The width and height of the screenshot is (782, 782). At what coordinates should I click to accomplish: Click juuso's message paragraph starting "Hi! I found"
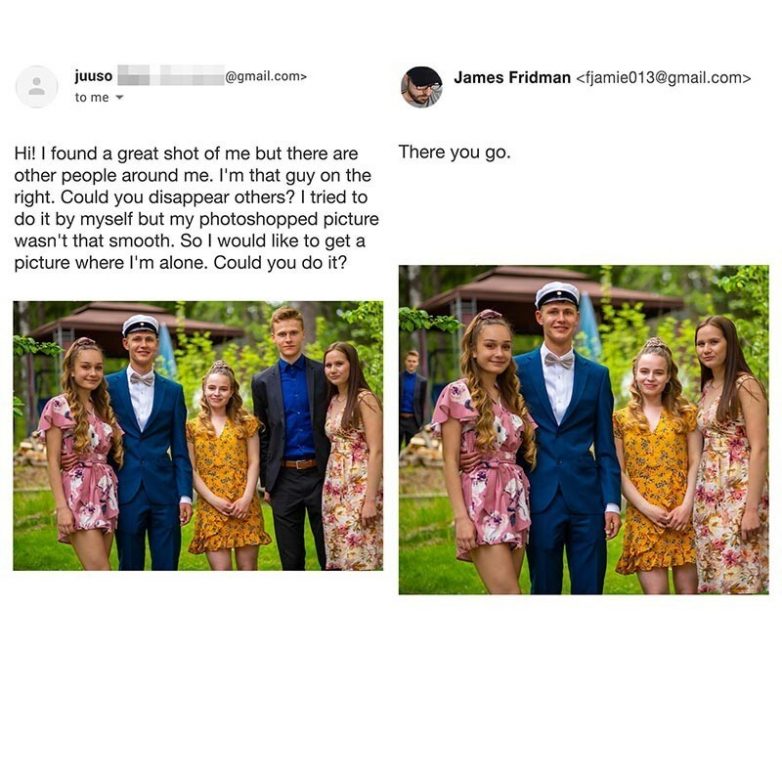(196, 208)
